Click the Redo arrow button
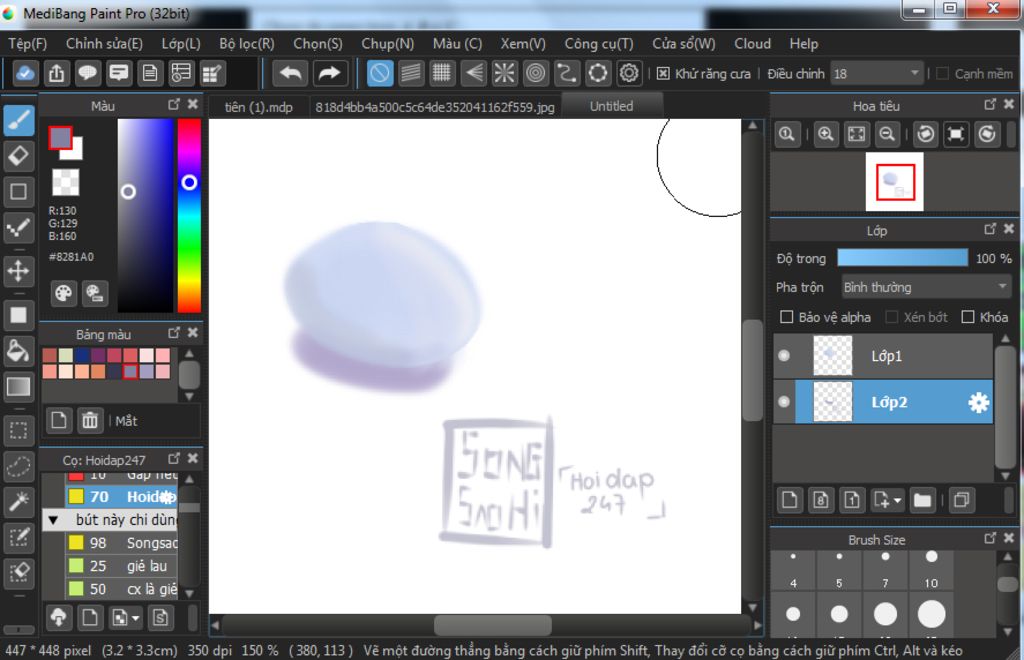 click(329, 73)
